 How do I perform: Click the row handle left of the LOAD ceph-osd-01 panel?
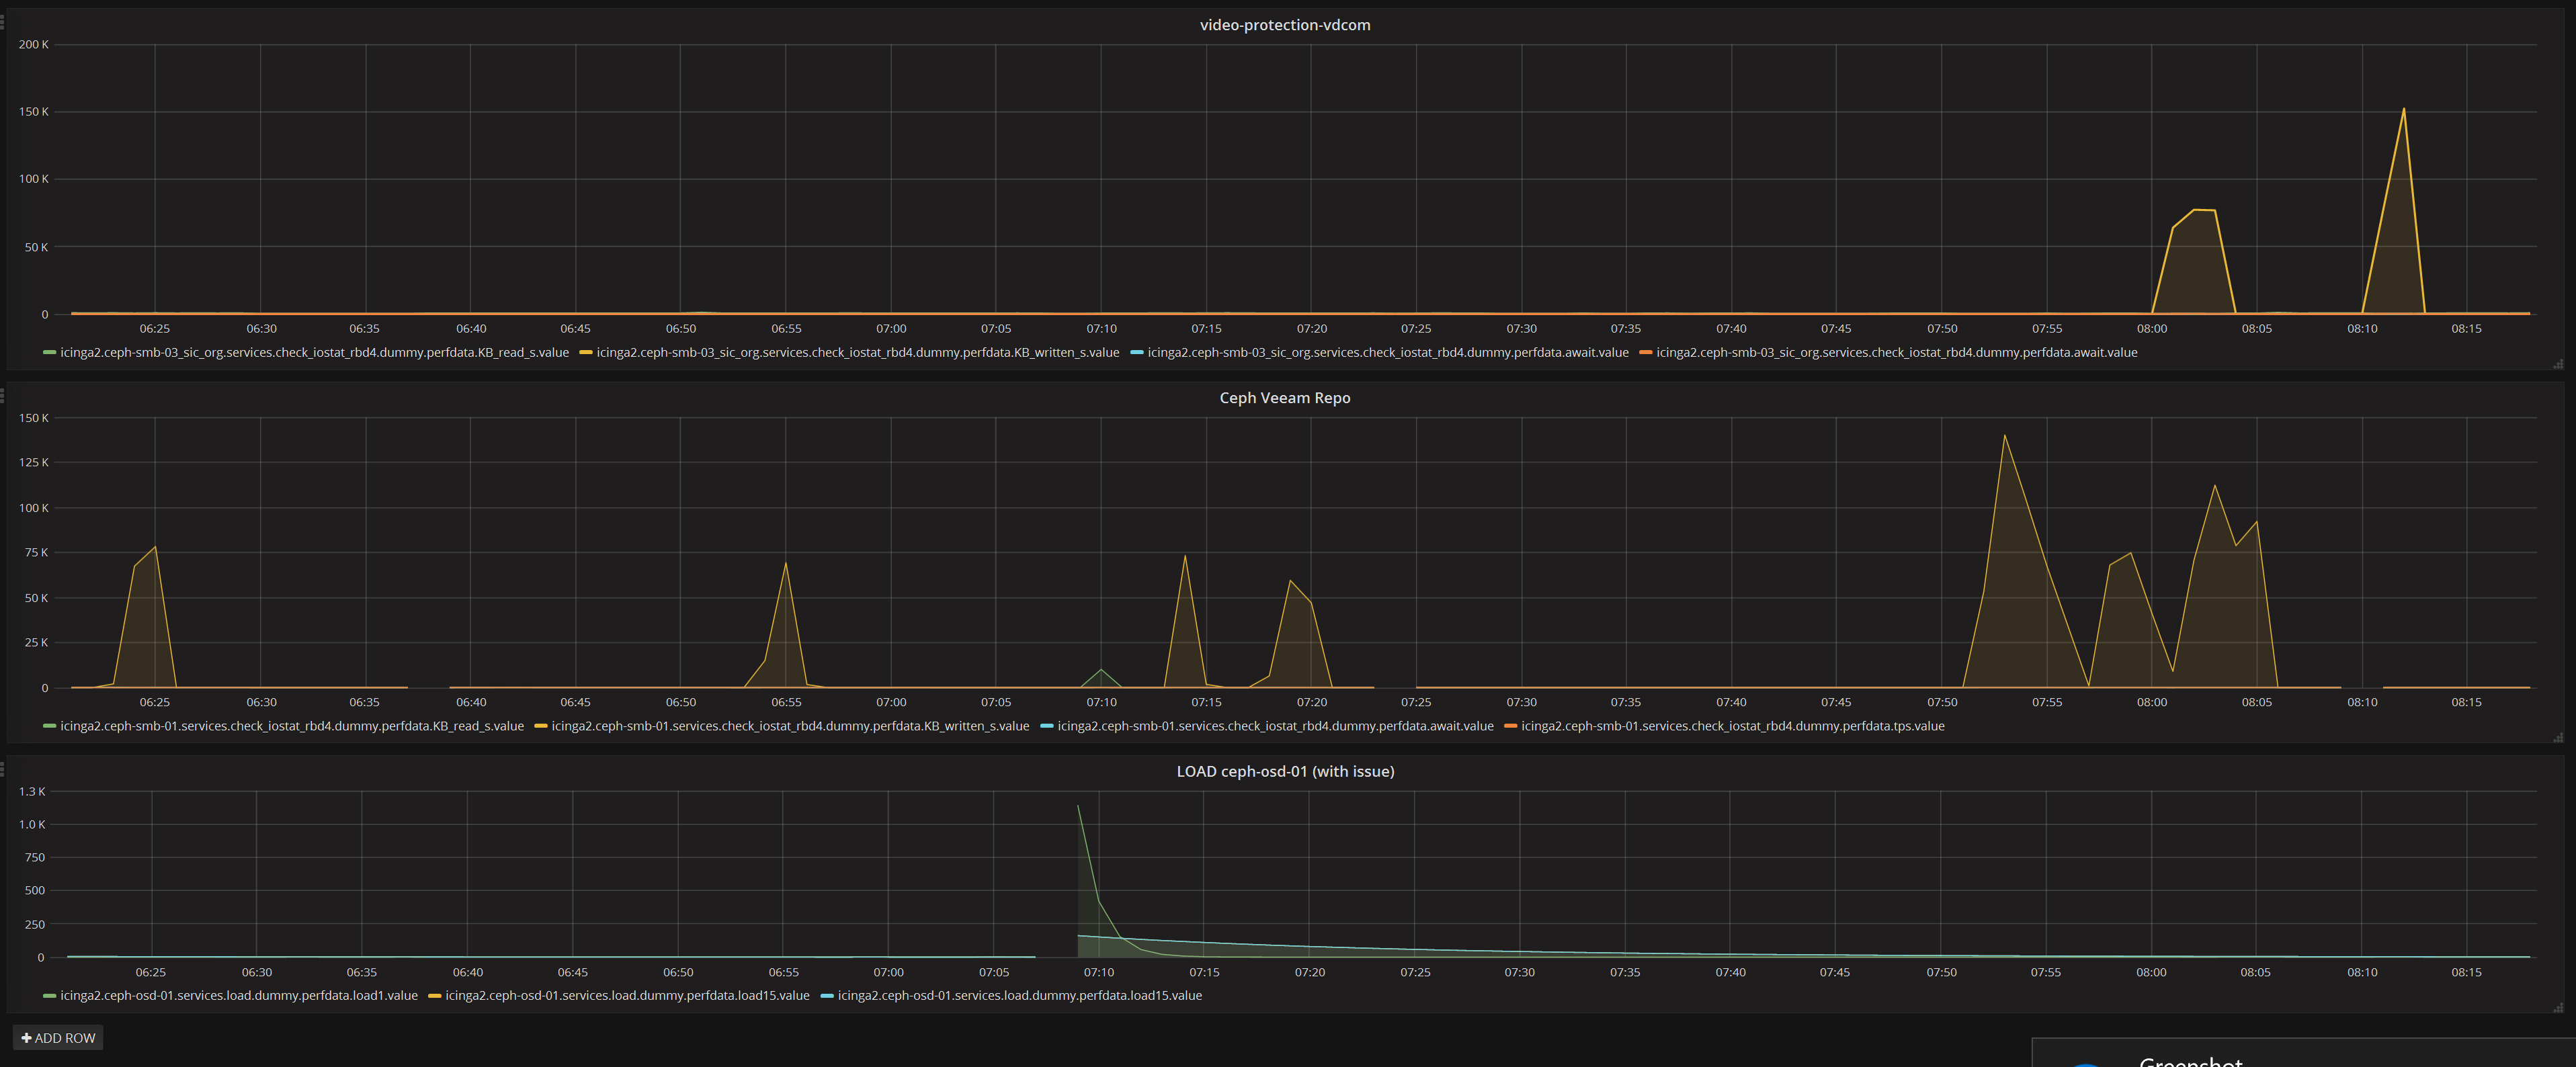point(3,769)
